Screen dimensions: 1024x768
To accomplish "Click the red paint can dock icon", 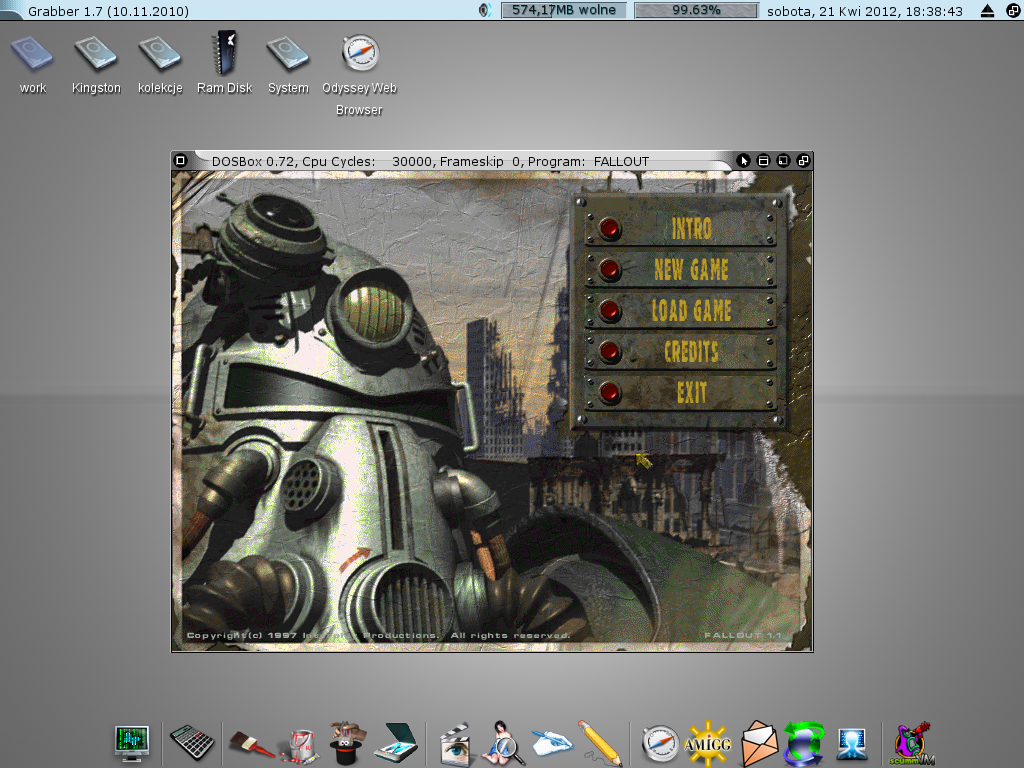I will point(300,745).
